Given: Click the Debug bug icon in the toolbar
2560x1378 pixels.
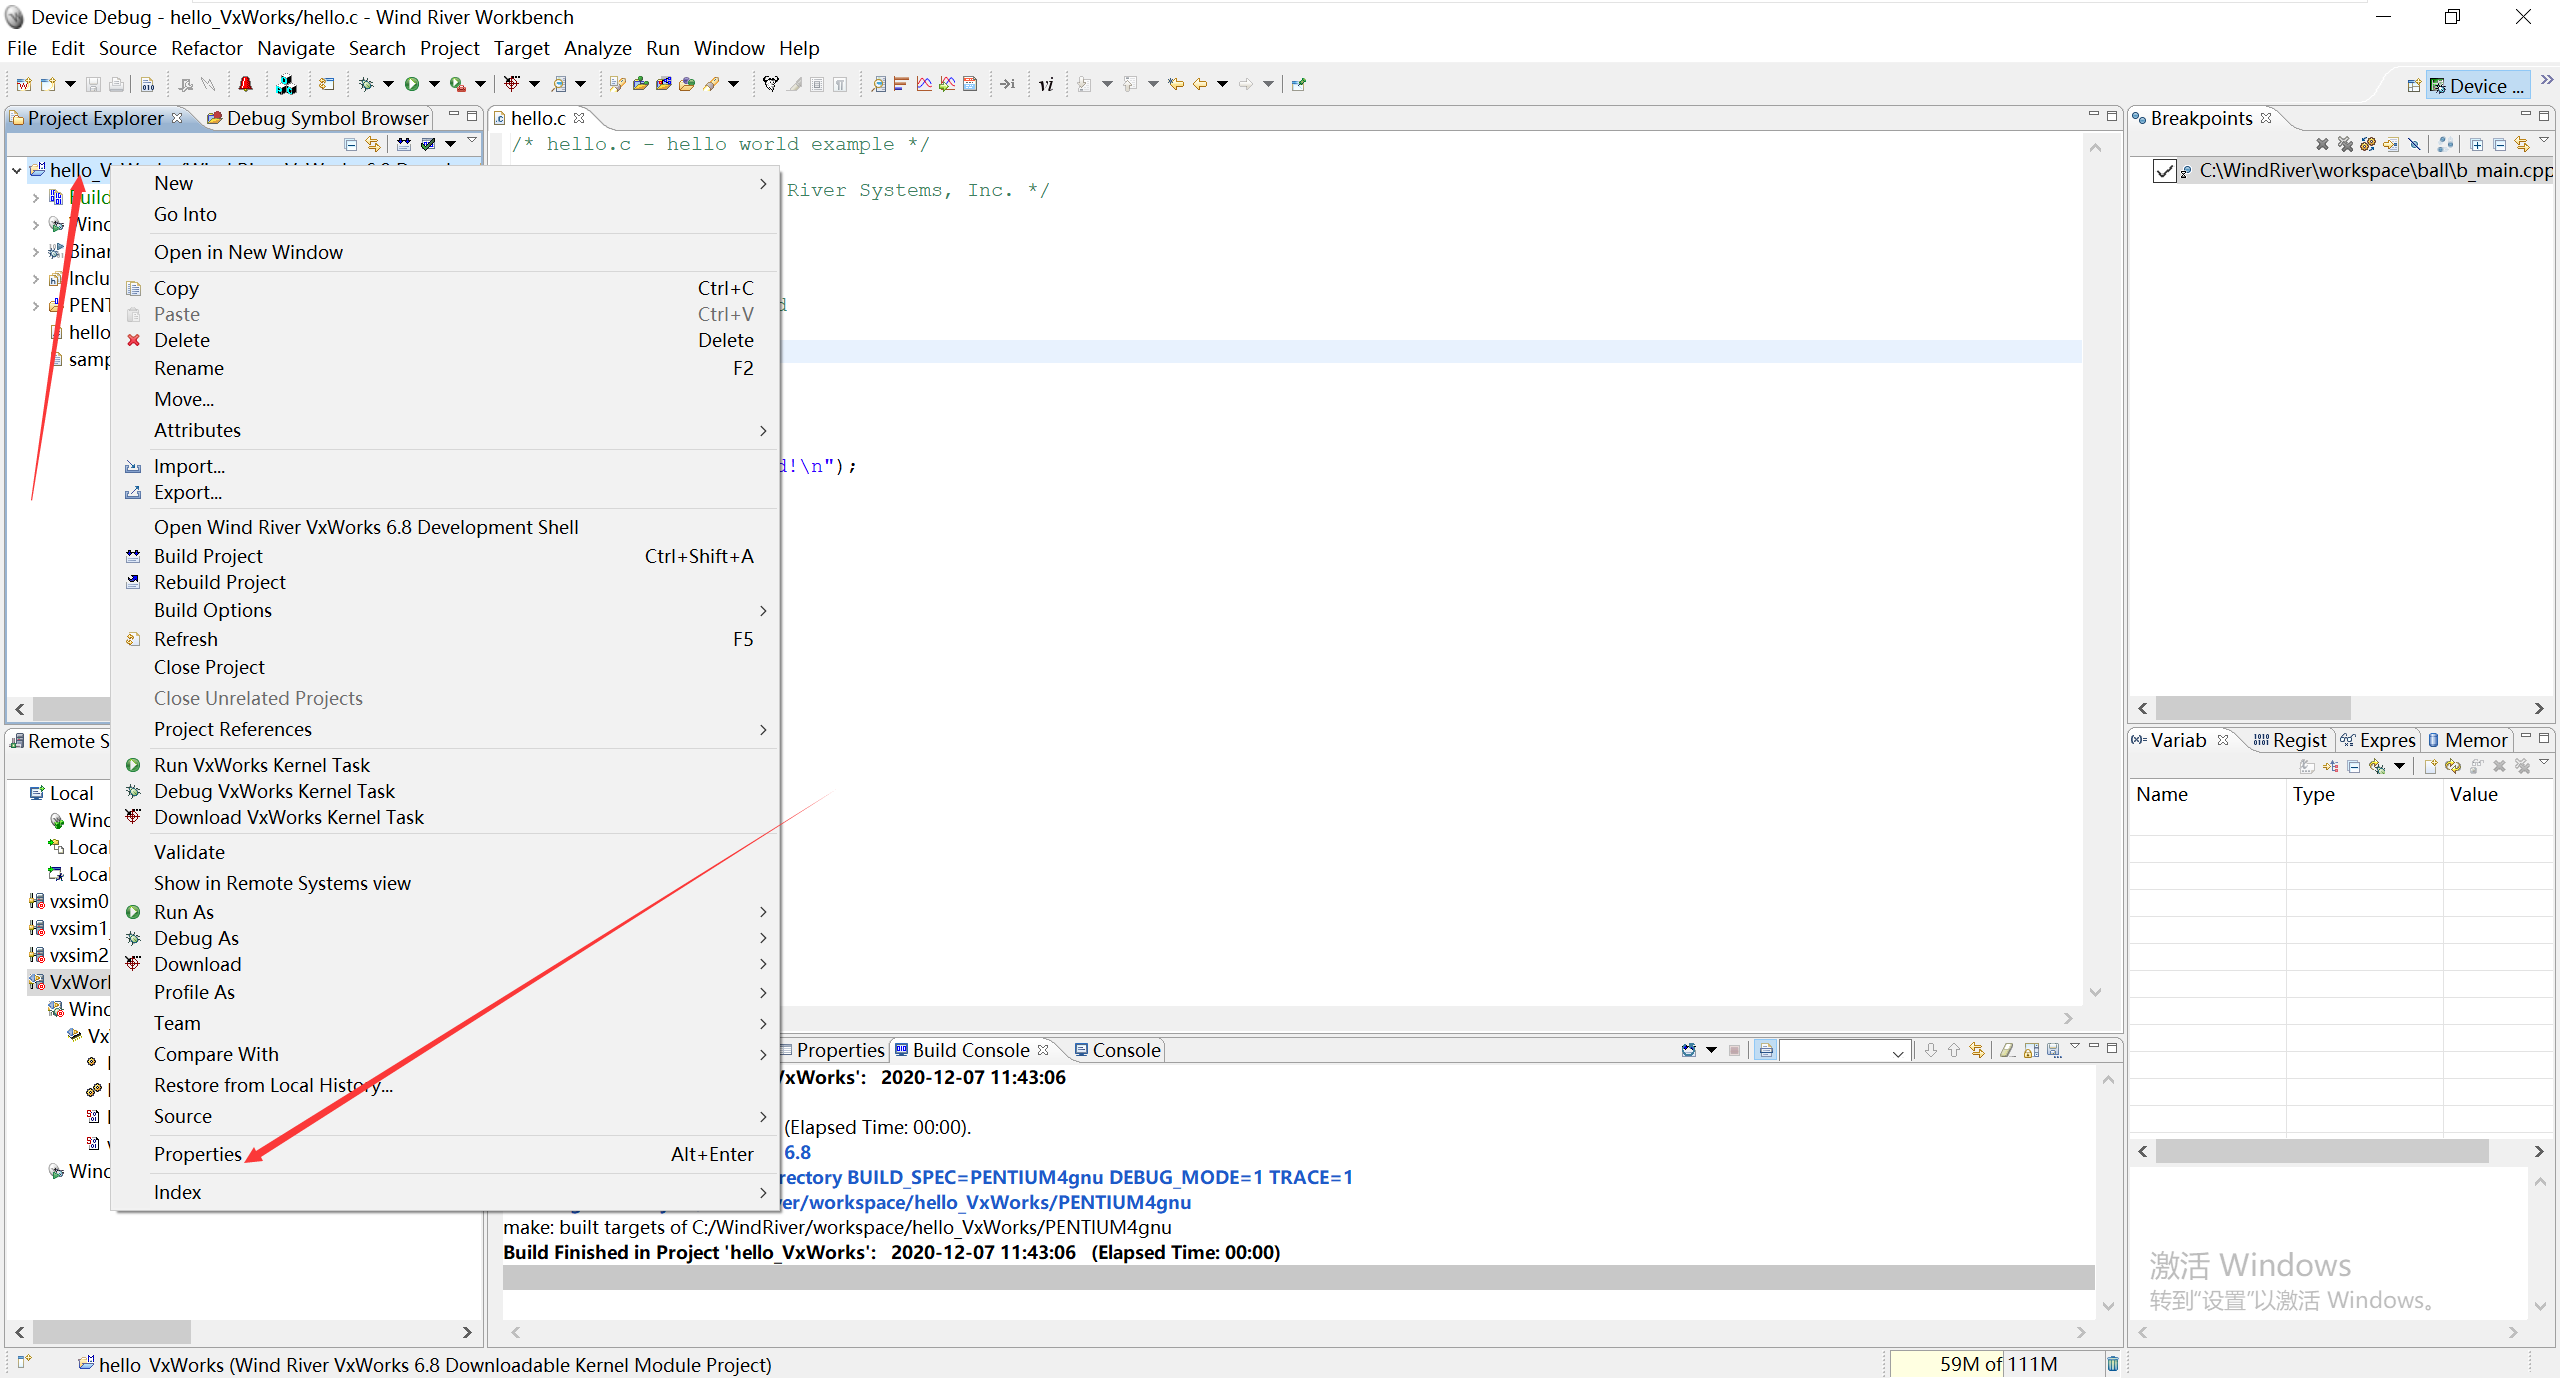Looking at the screenshot, I should point(366,85).
